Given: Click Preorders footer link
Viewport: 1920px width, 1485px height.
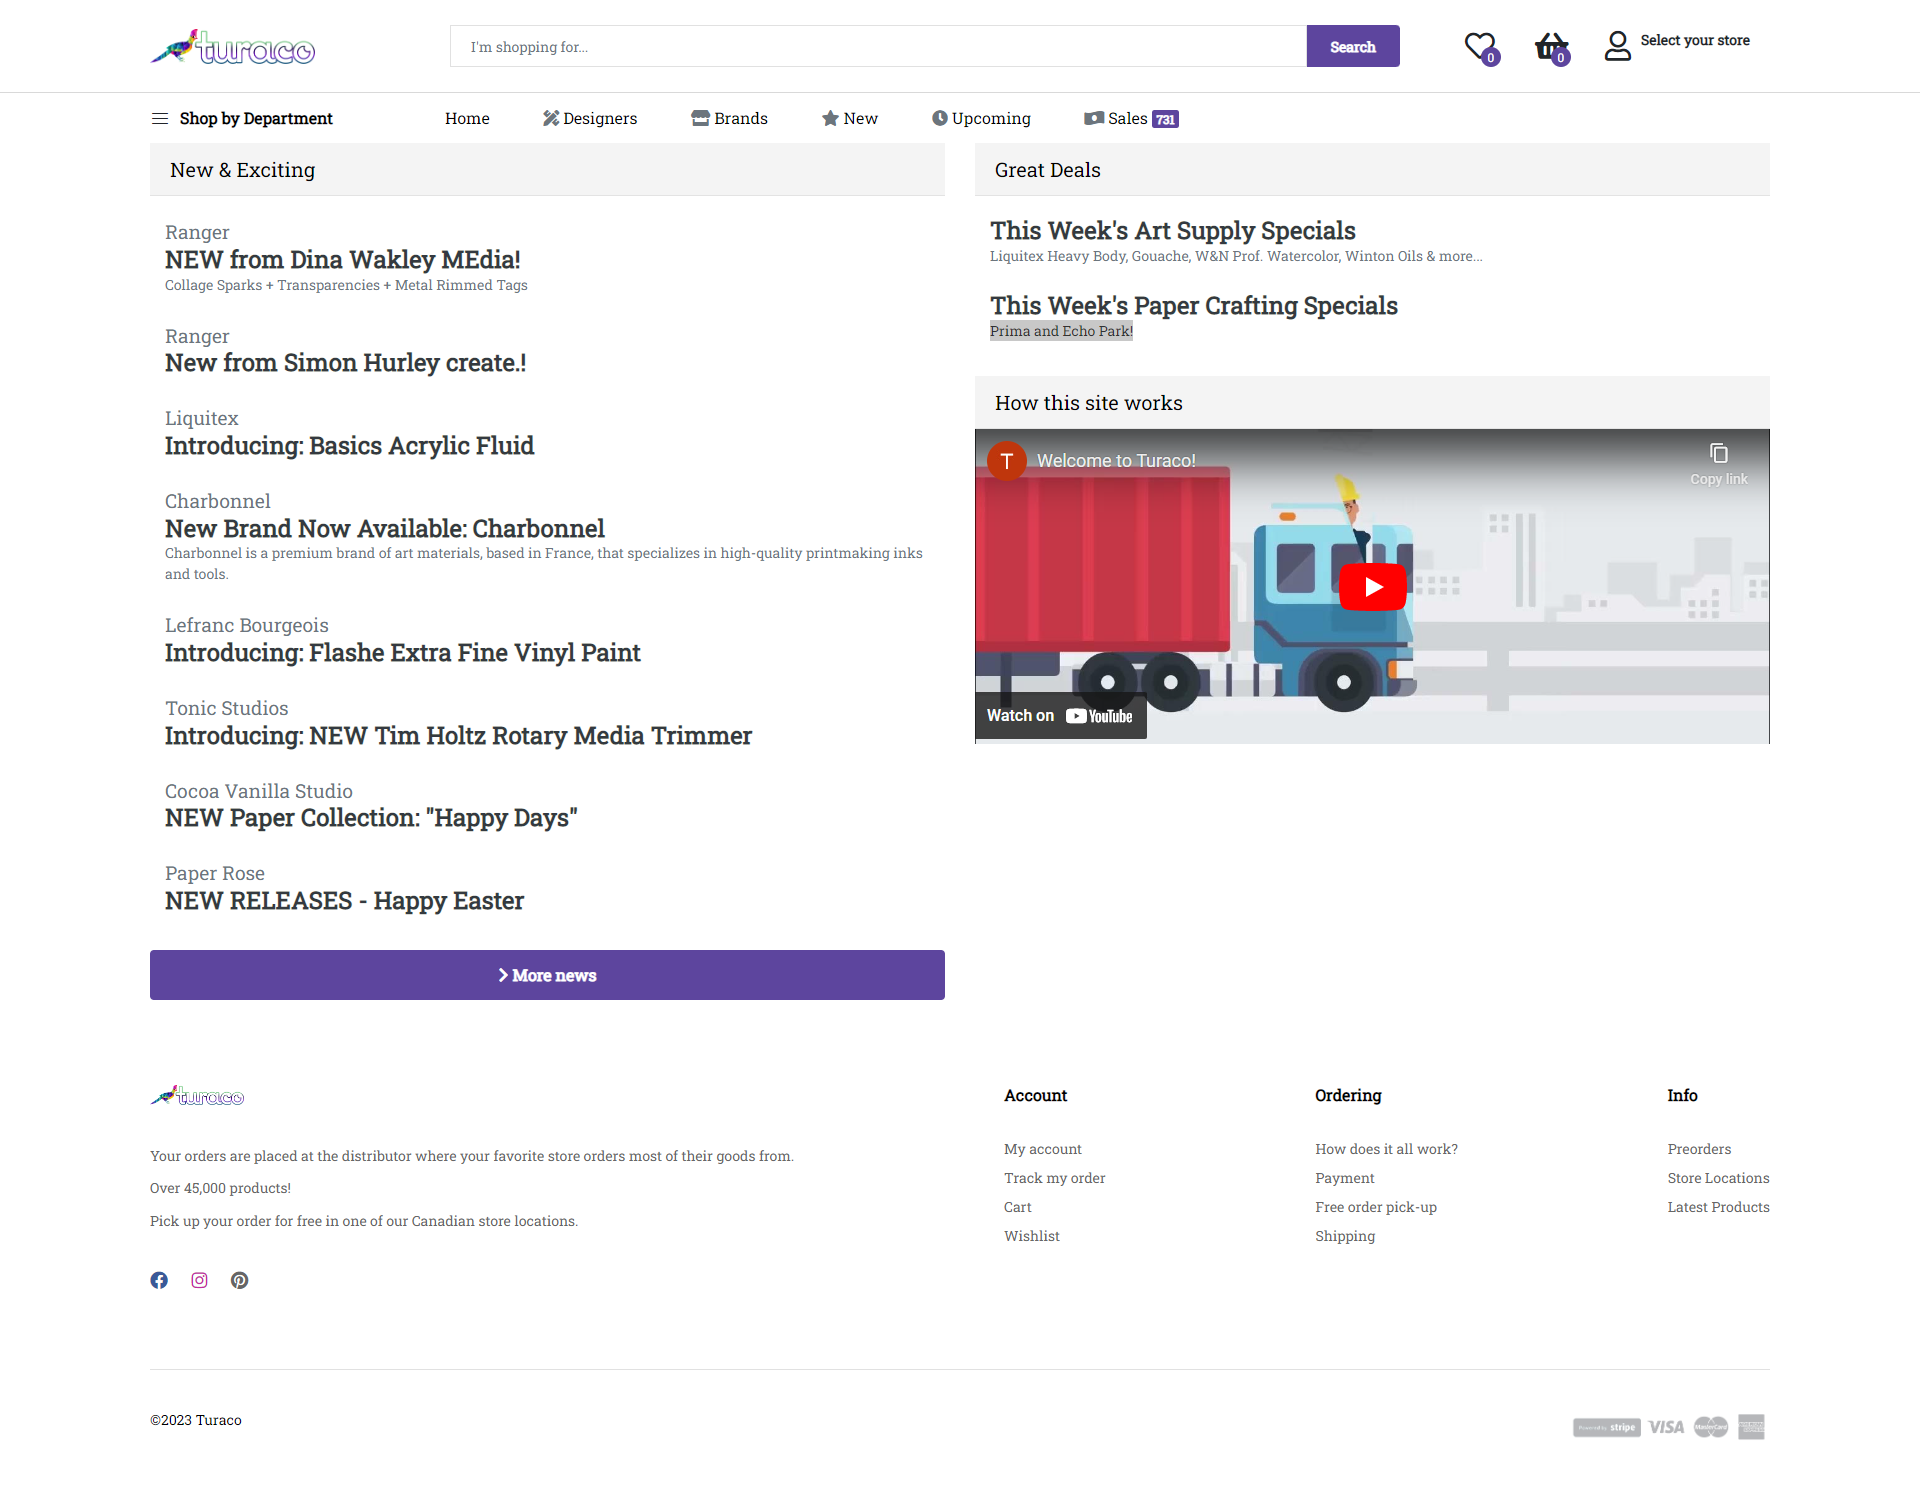Looking at the screenshot, I should coord(1699,1149).
